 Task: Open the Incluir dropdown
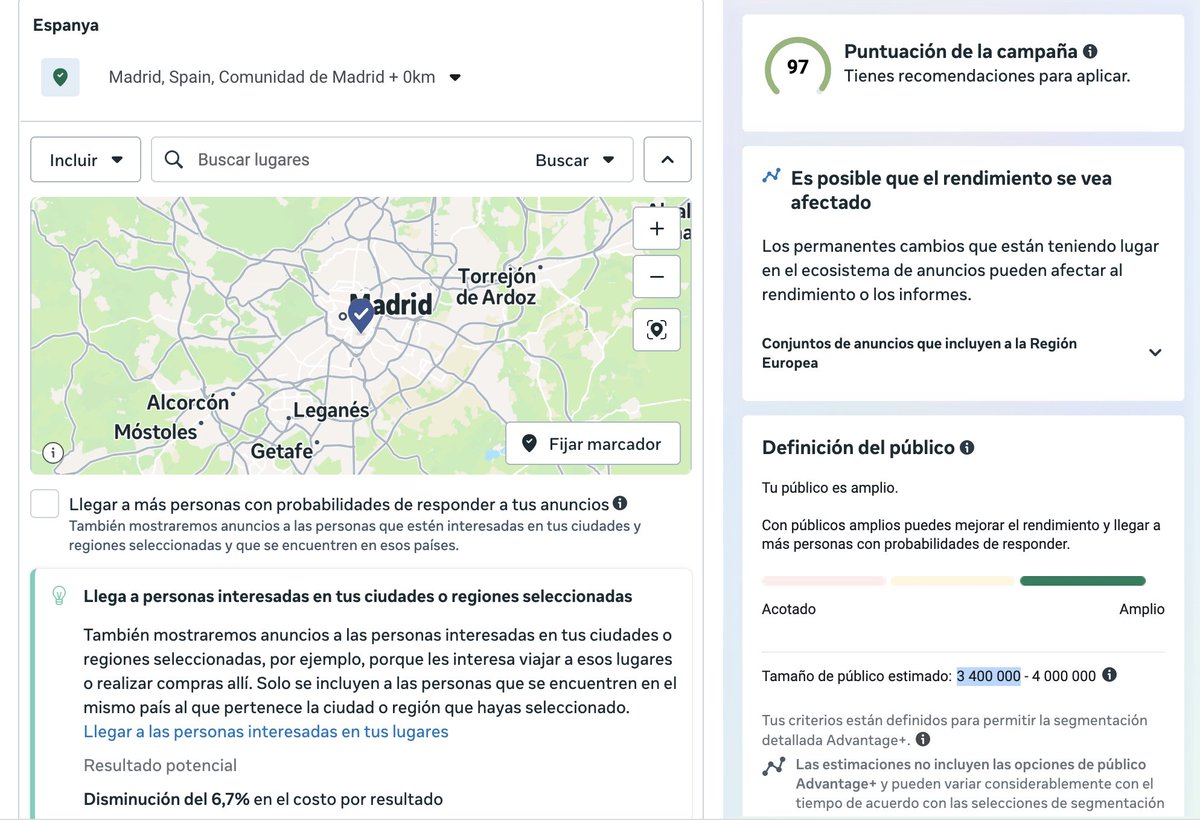tap(85, 159)
